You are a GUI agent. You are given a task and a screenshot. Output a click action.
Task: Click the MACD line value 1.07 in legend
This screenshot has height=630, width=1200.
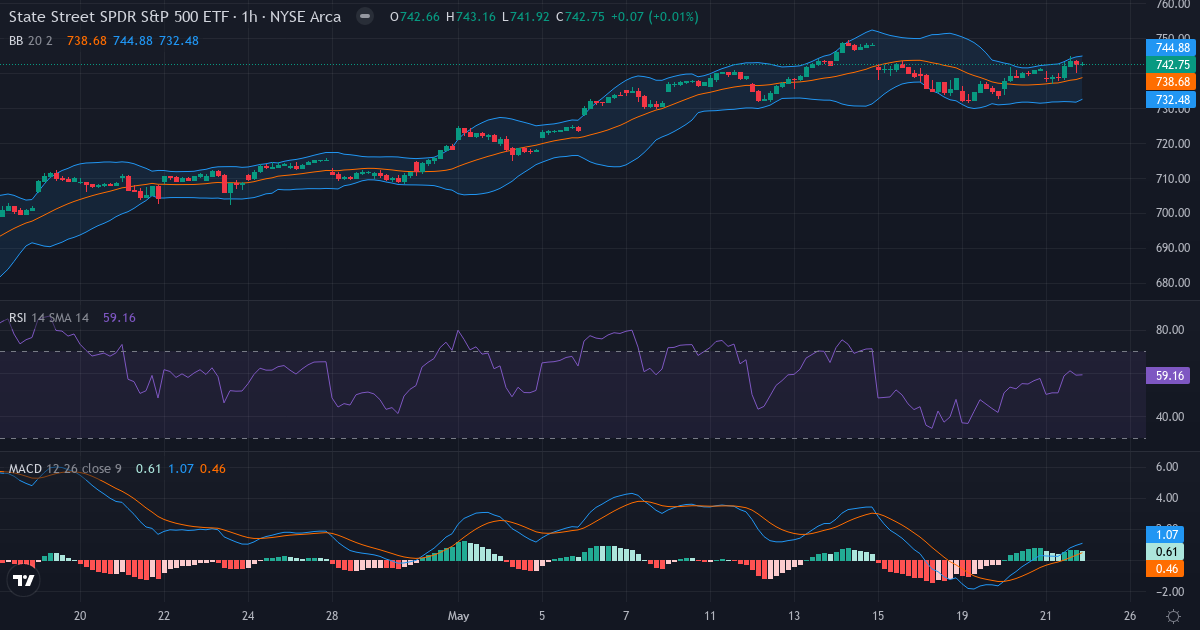[181, 468]
